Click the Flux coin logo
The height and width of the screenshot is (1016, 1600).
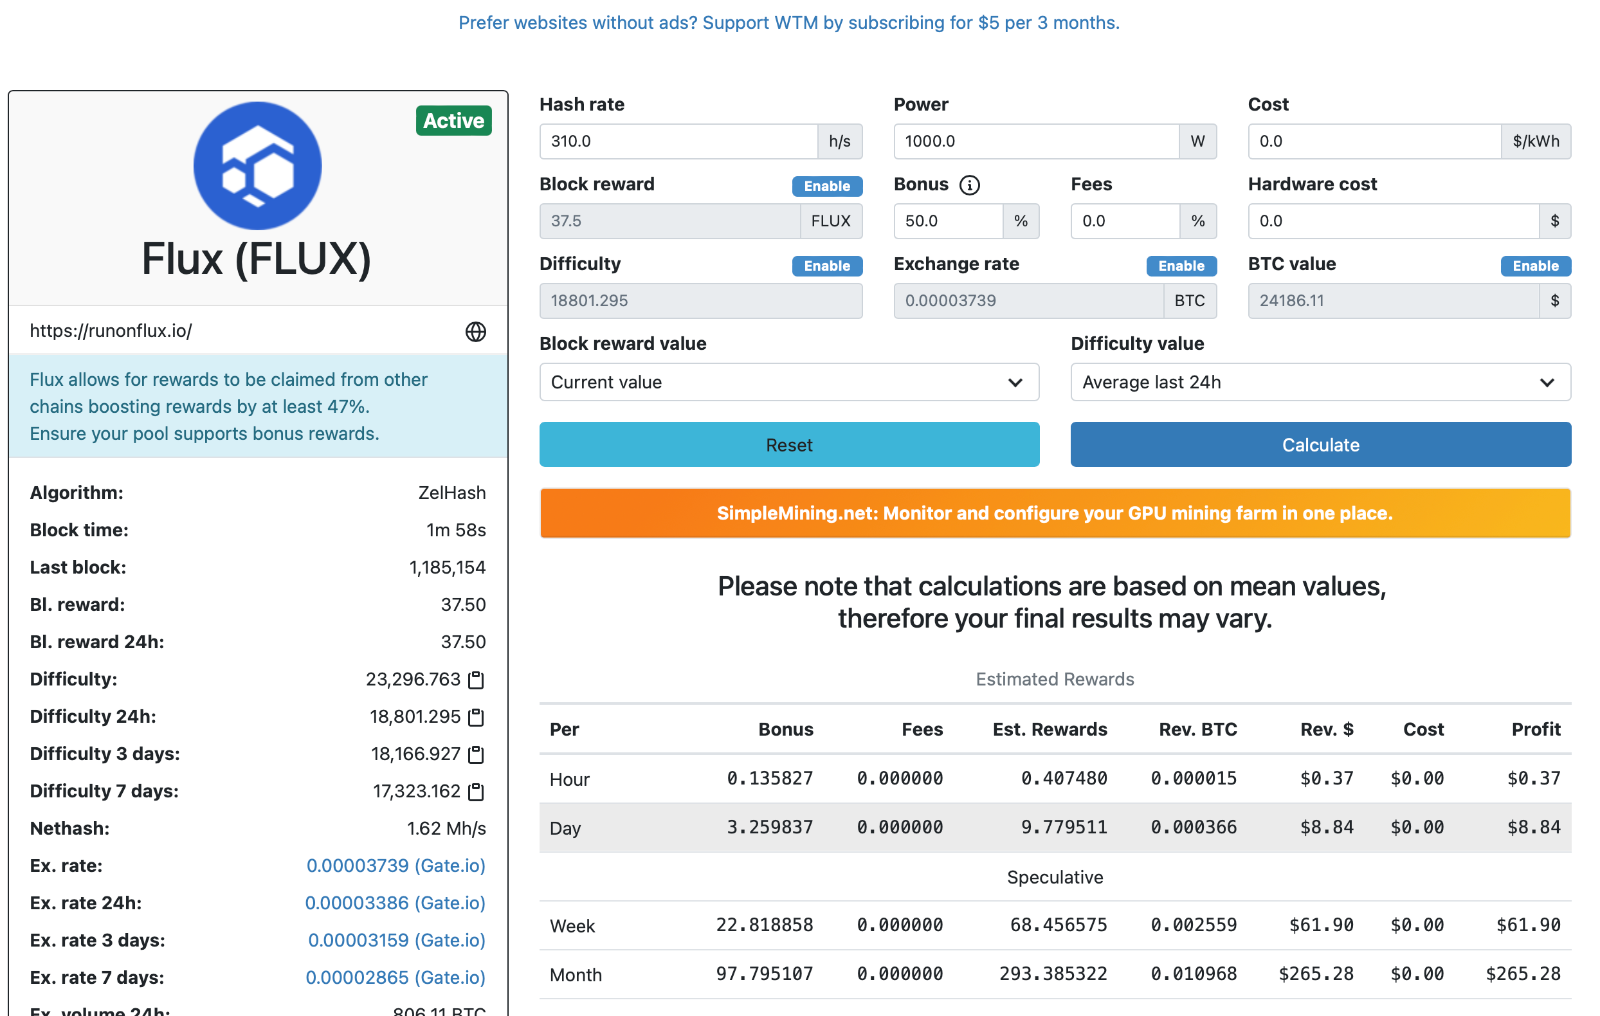(257, 166)
